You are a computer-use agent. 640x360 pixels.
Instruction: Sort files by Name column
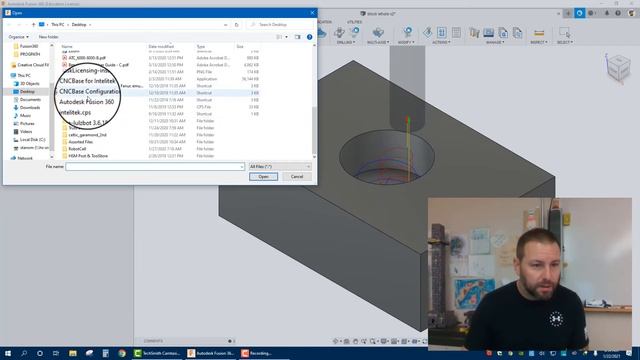coord(67,47)
